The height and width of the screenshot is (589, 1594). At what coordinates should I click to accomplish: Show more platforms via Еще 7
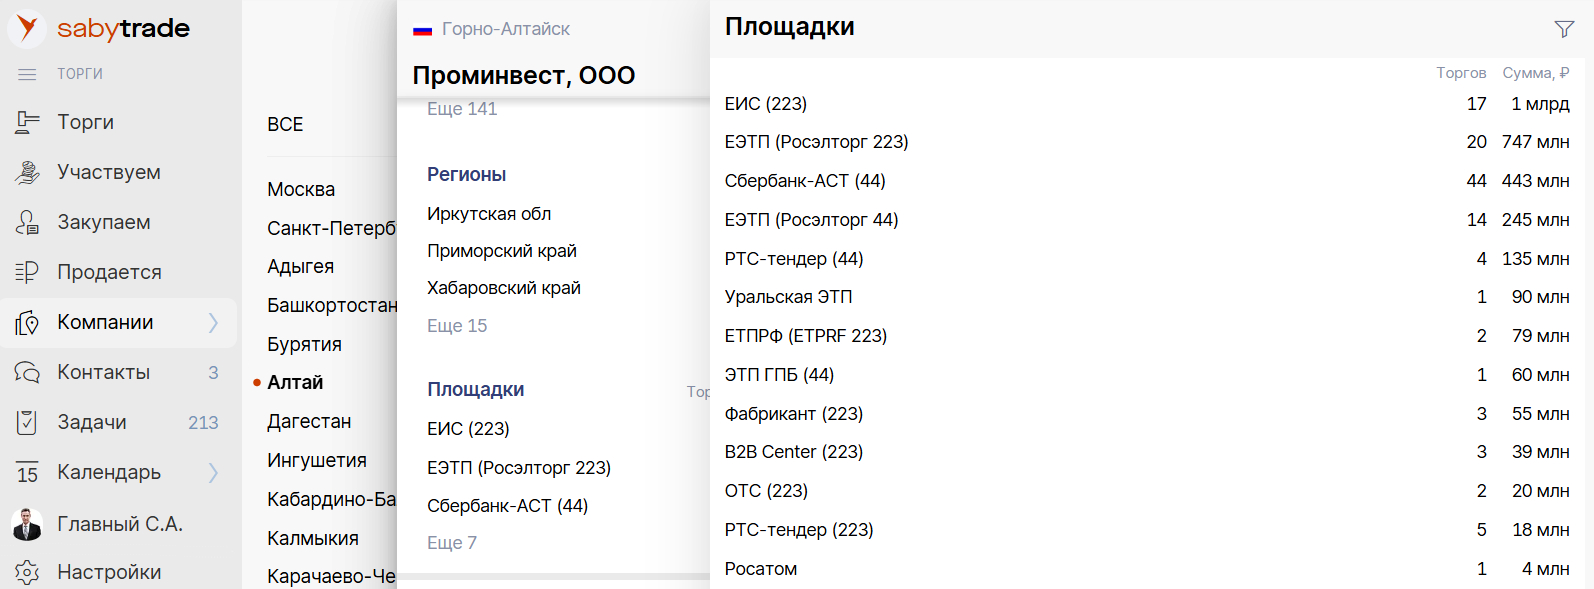click(452, 543)
